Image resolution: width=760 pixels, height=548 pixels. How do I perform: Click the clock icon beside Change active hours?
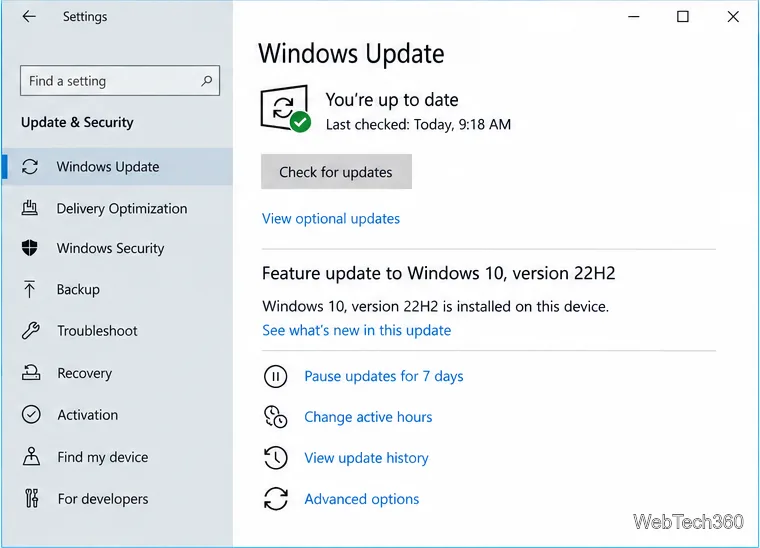[x=275, y=417]
